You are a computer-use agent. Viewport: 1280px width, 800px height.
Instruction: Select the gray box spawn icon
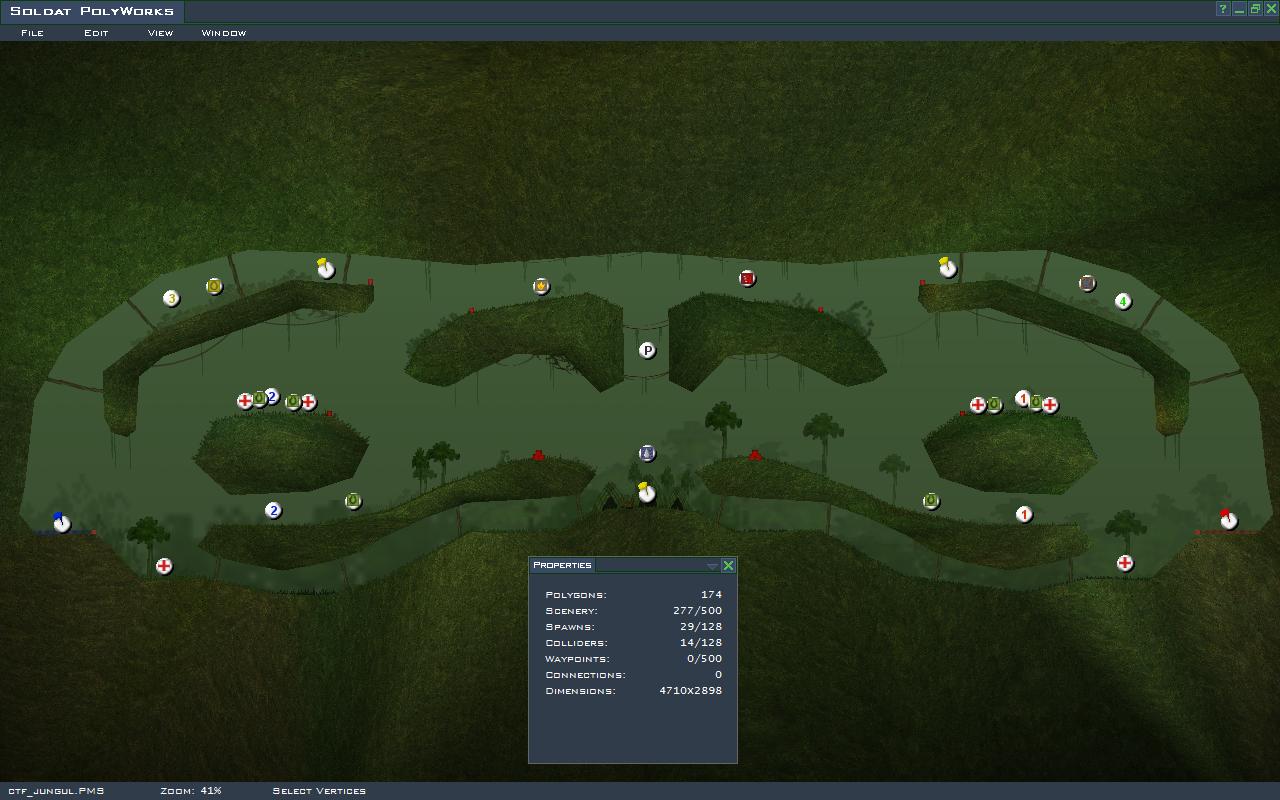click(1087, 283)
